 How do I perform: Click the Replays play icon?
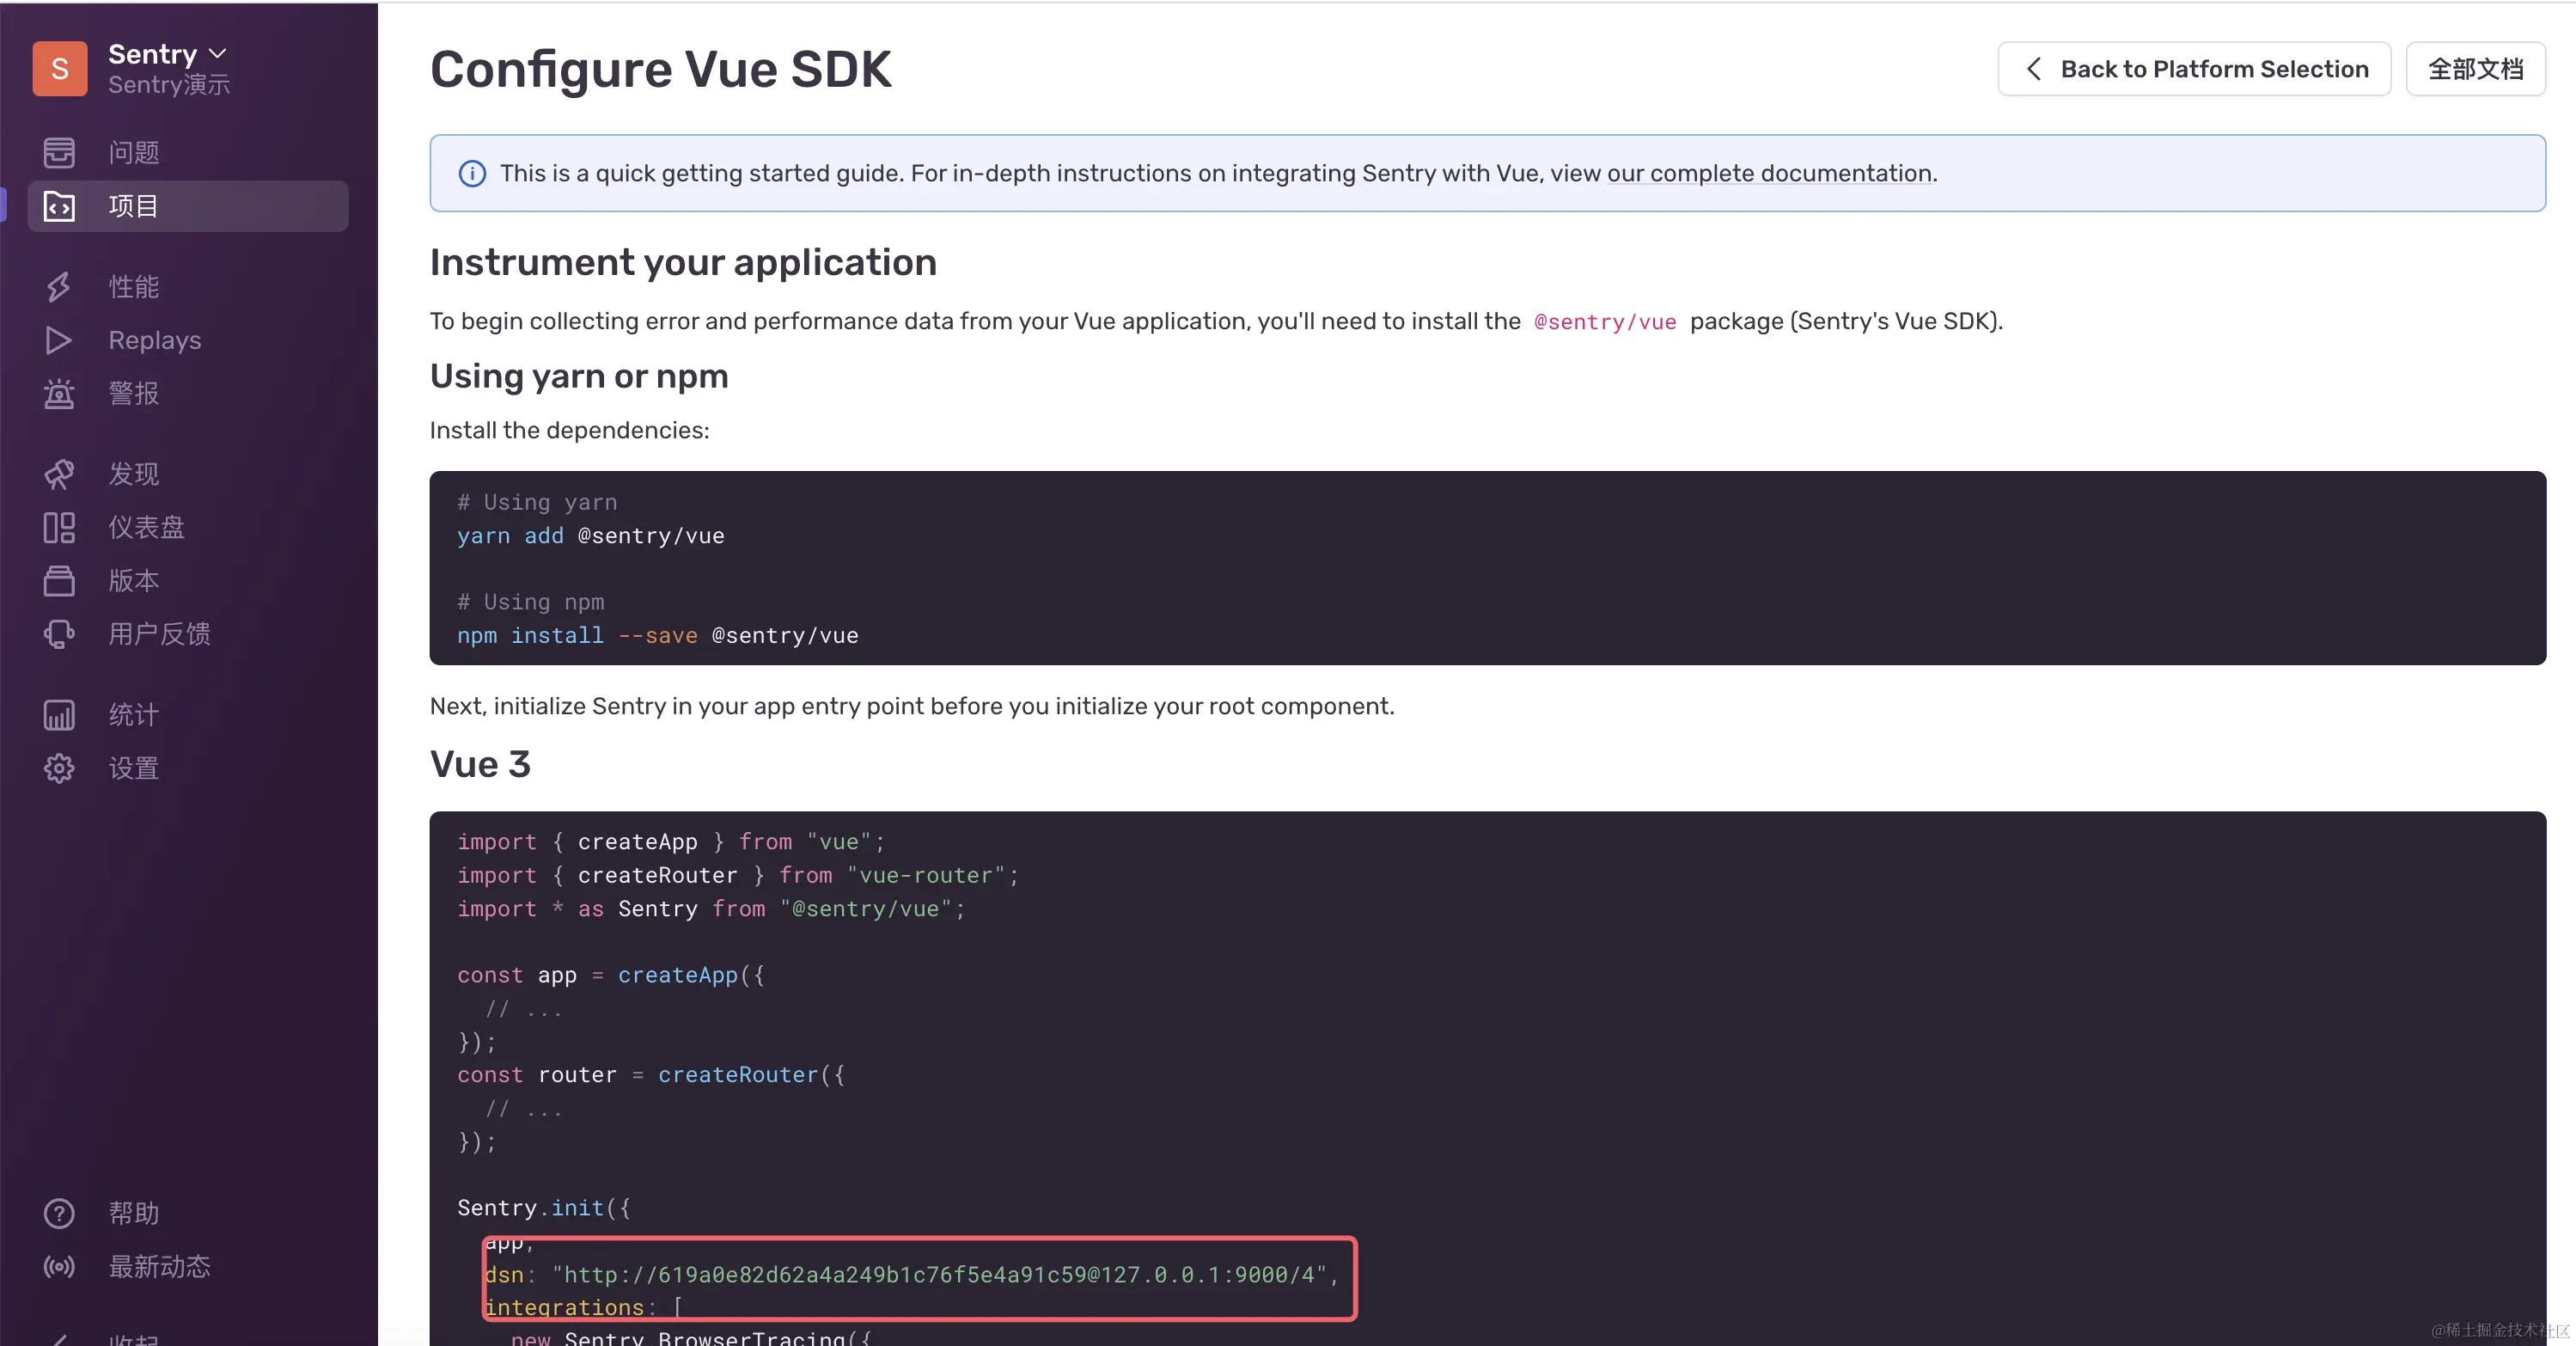pyautogui.click(x=59, y=340)
